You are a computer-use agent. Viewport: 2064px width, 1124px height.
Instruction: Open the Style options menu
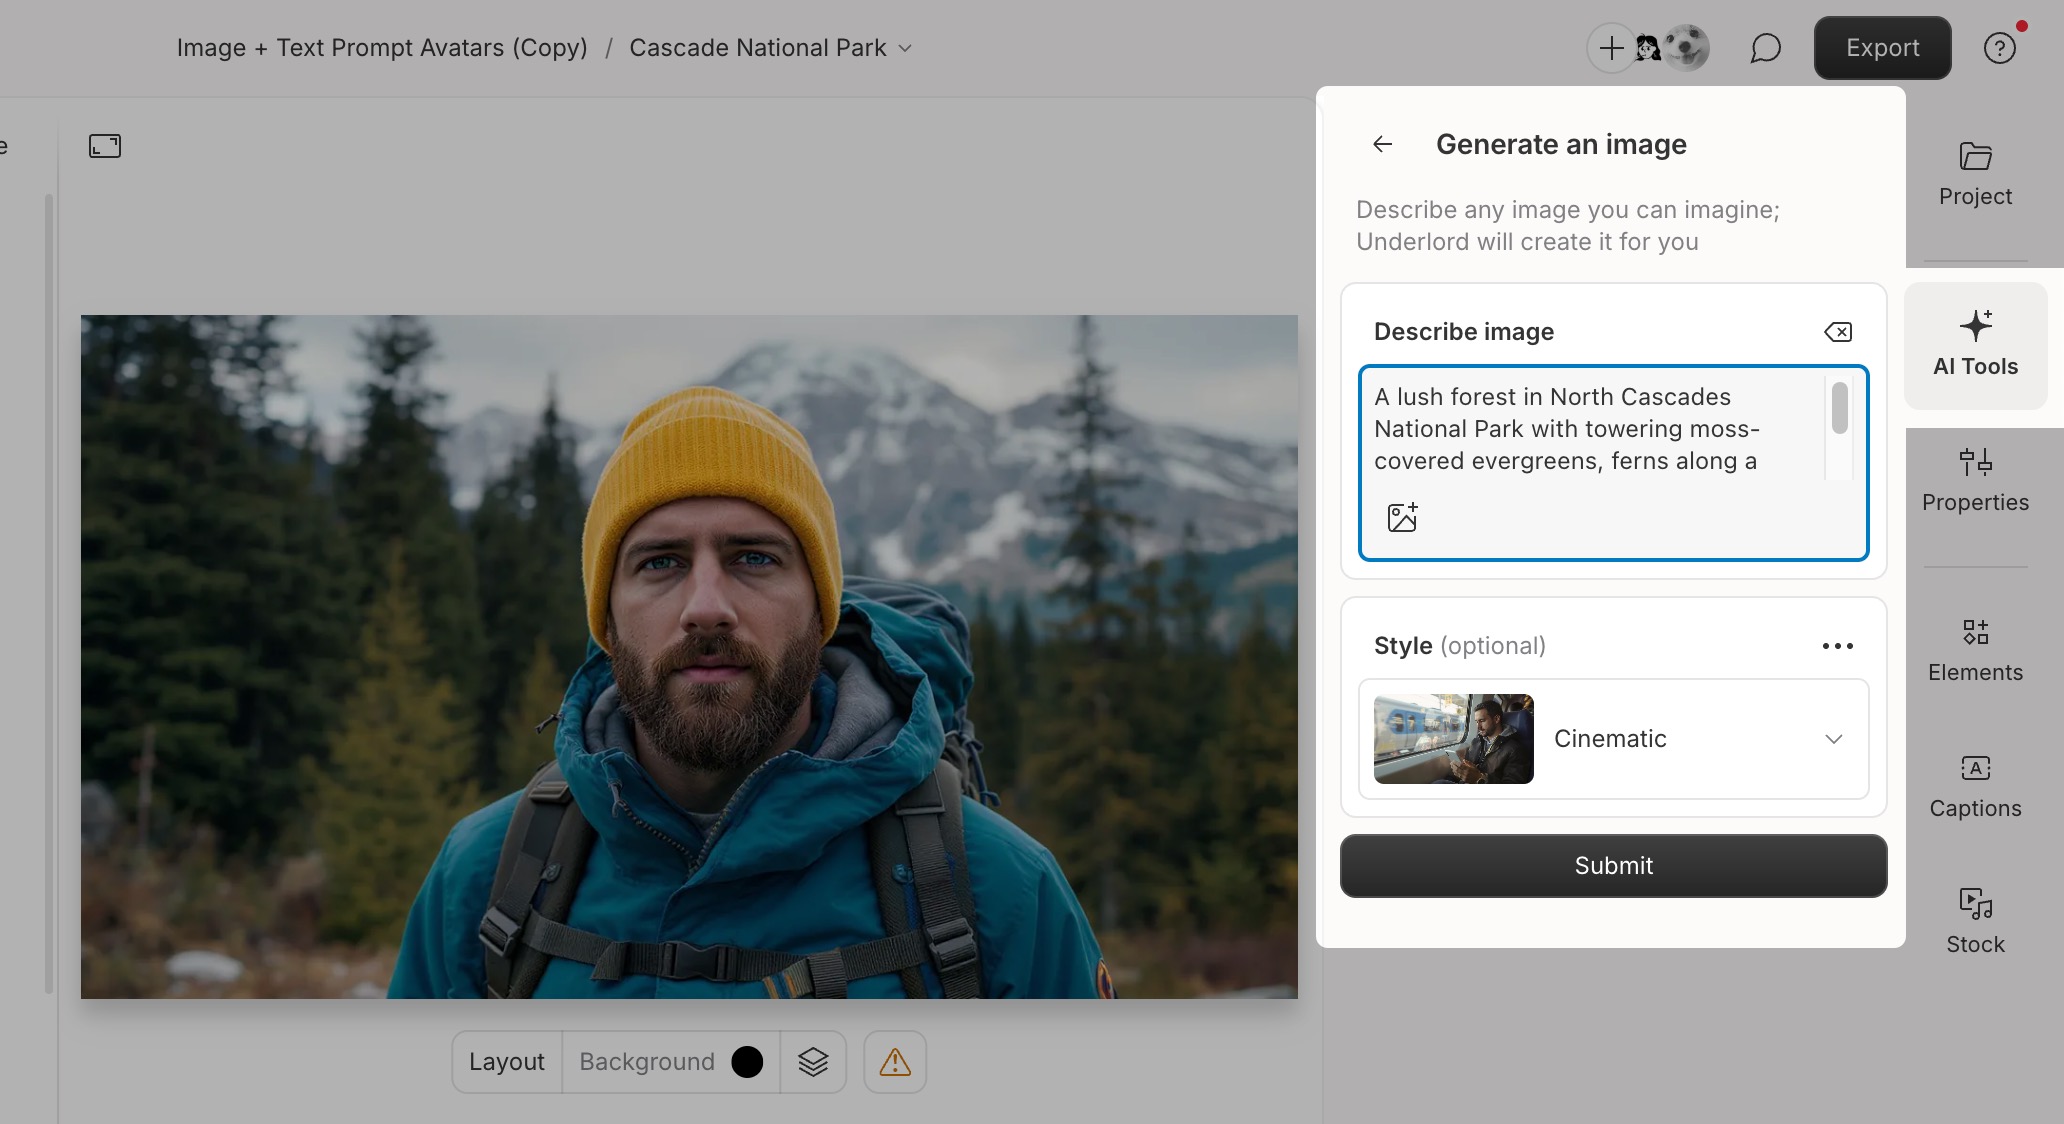[1837, 645]
